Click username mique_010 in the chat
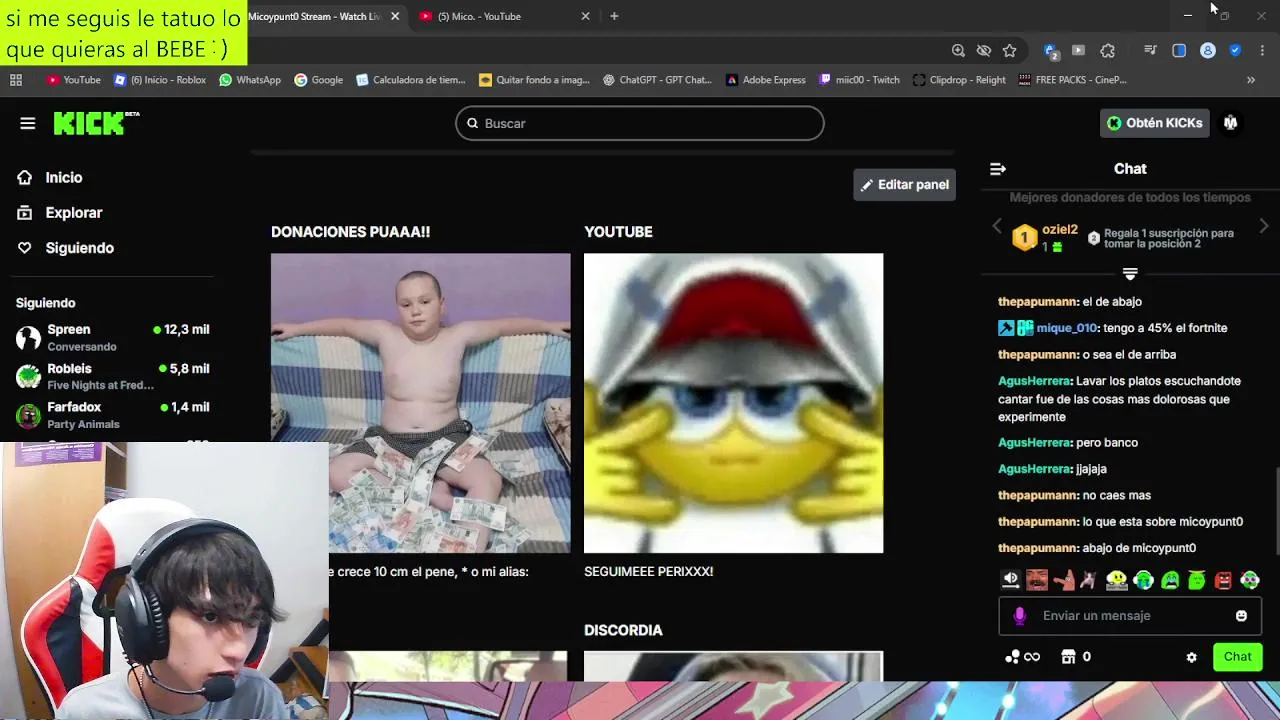This screenshot has width=1280, height=720. click(1066, 328)
